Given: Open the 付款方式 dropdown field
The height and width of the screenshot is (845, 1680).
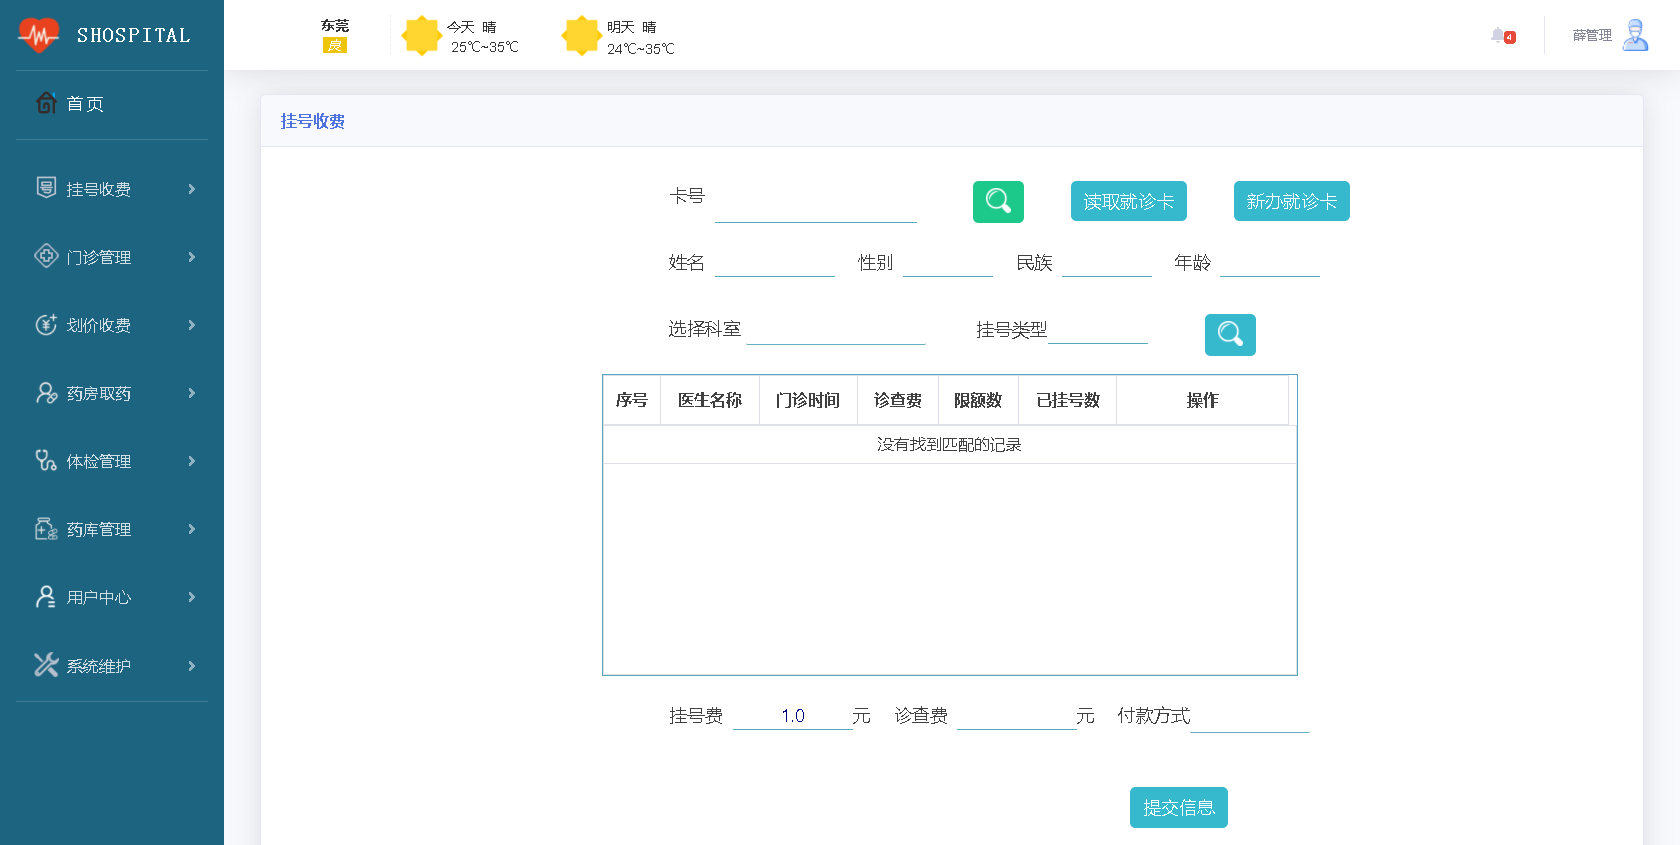Looking at the screenshot, I should [x=1250, y=716].
